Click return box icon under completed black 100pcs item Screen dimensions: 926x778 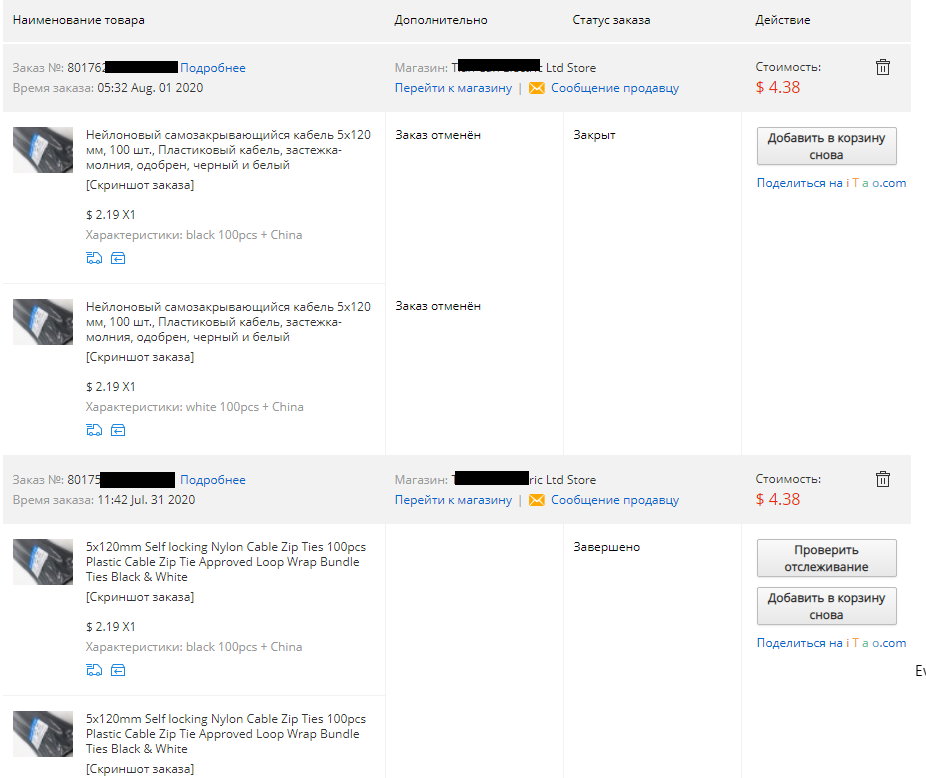(118, 670)
